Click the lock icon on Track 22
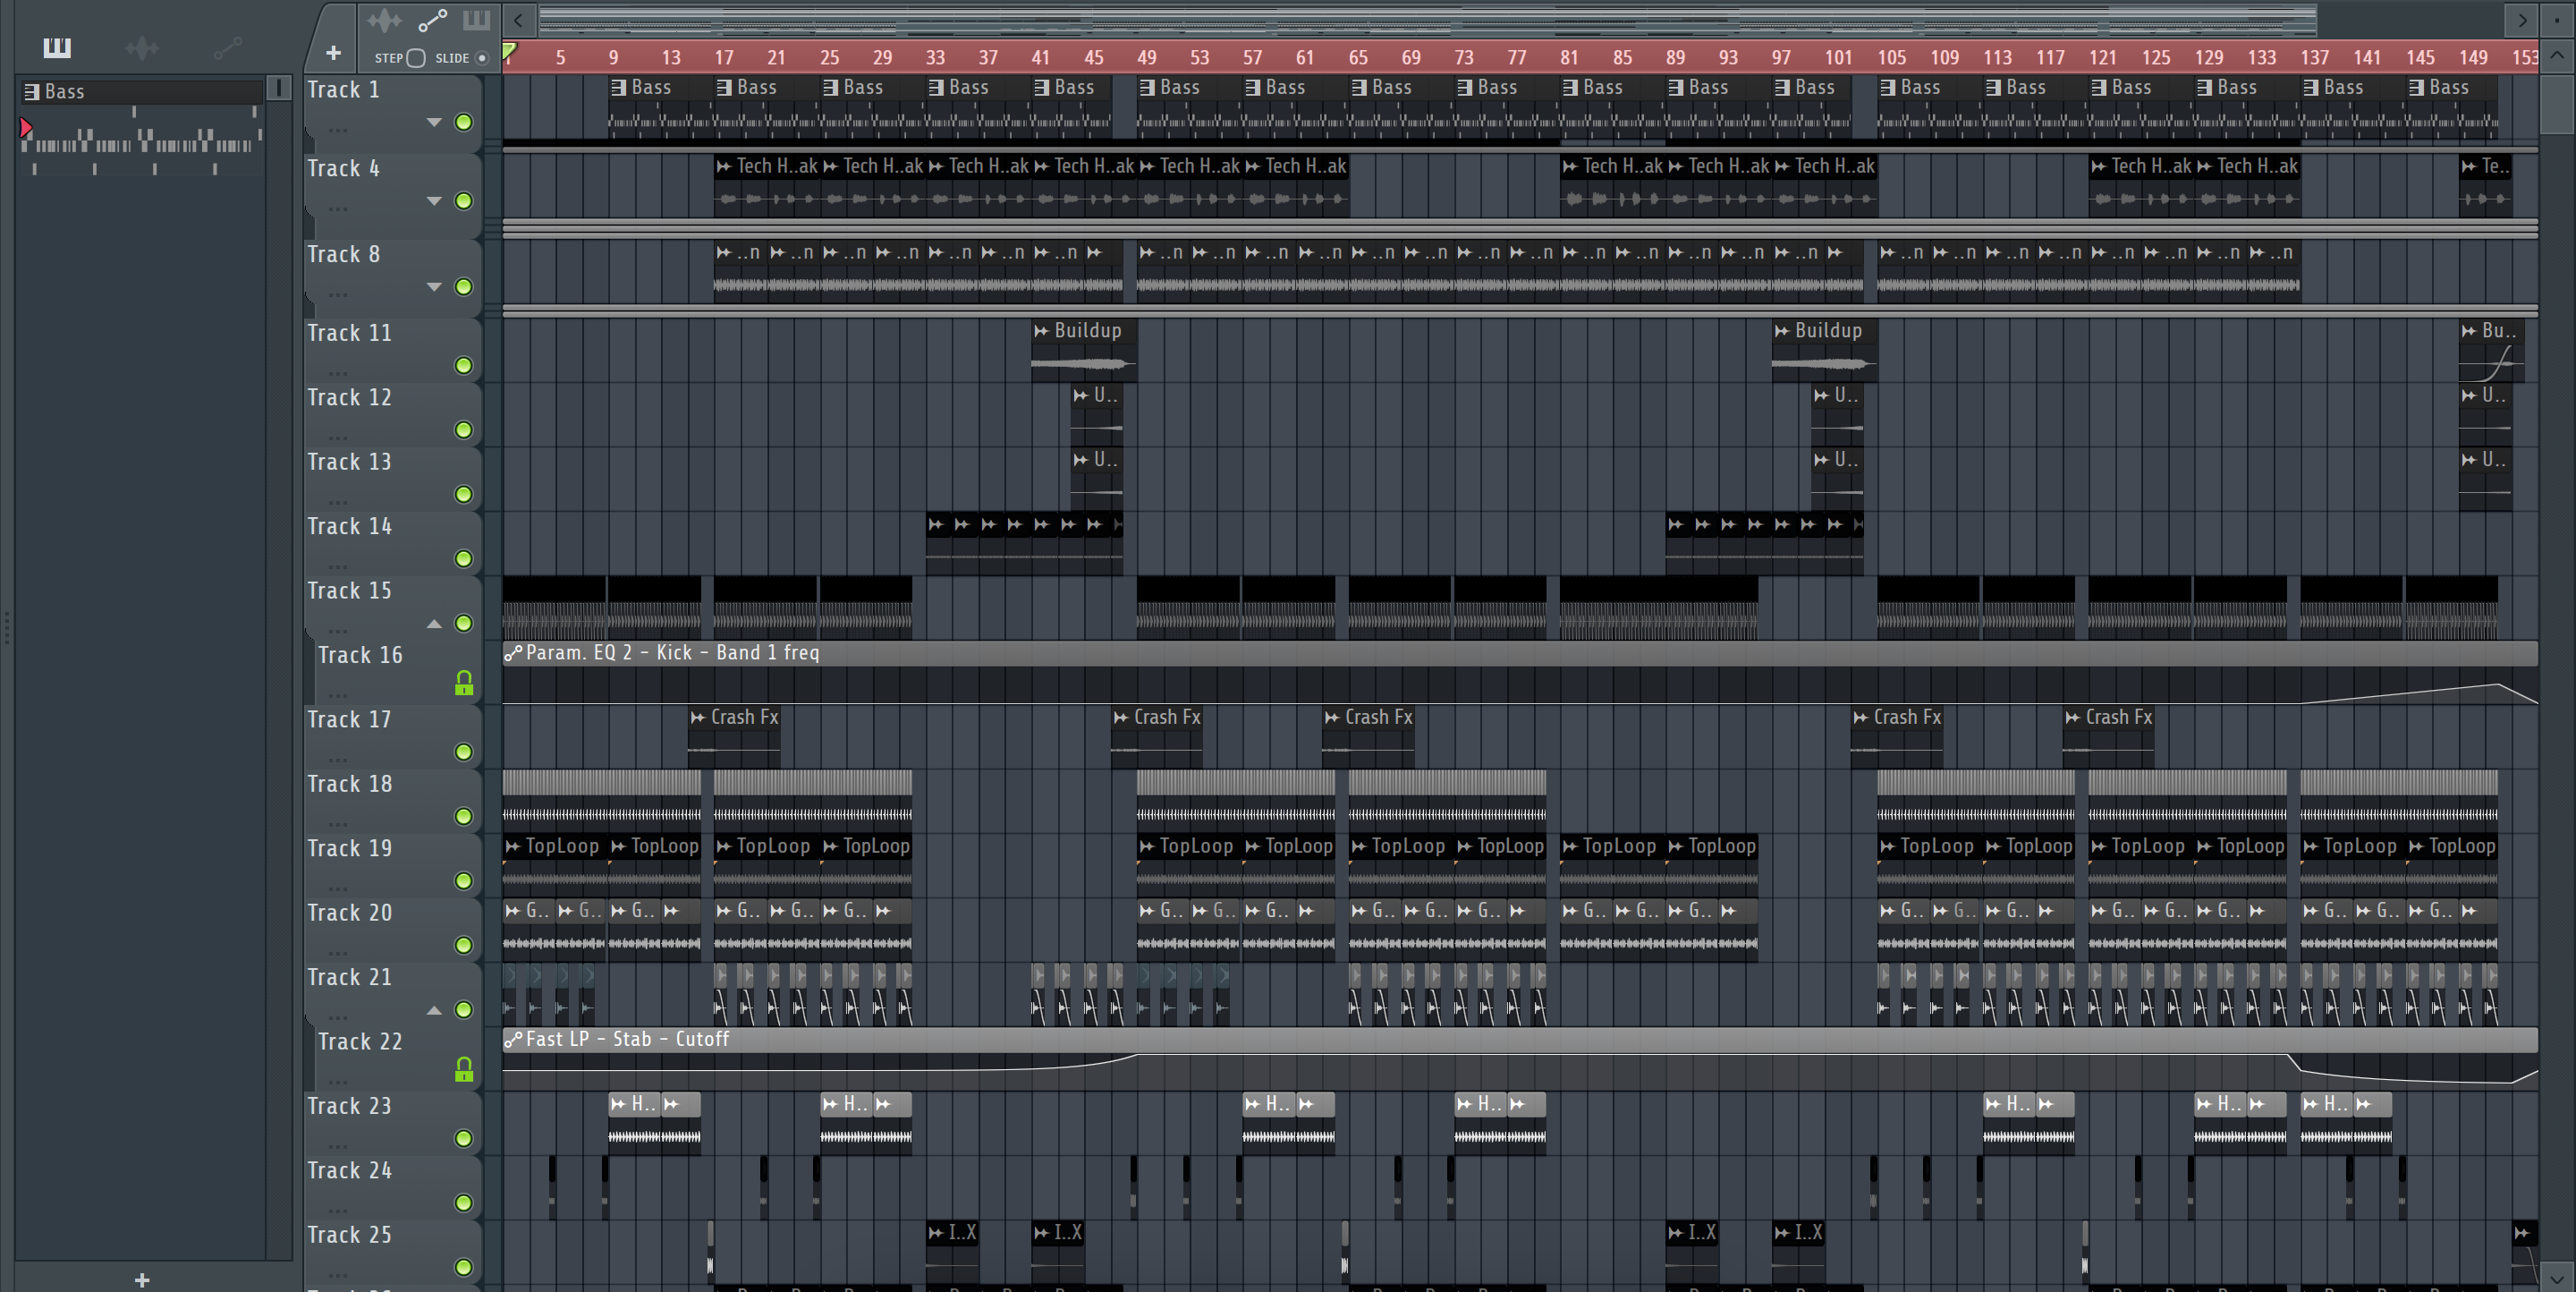Screen dimensions: 2576x1292 tap(464, 1069)
